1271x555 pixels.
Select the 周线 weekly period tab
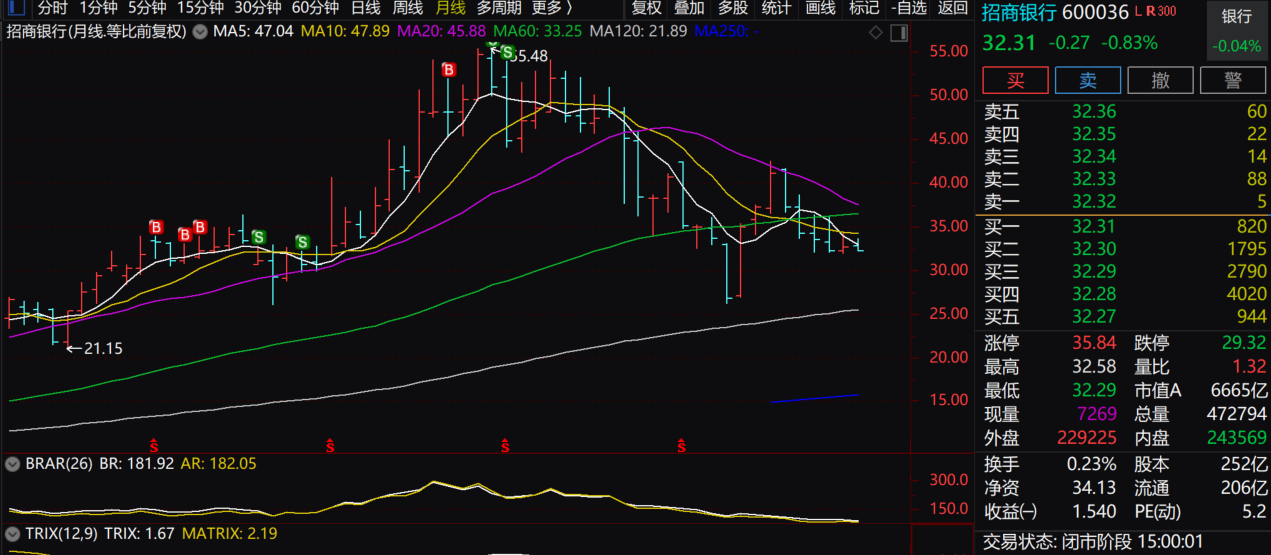pos(407,8)
